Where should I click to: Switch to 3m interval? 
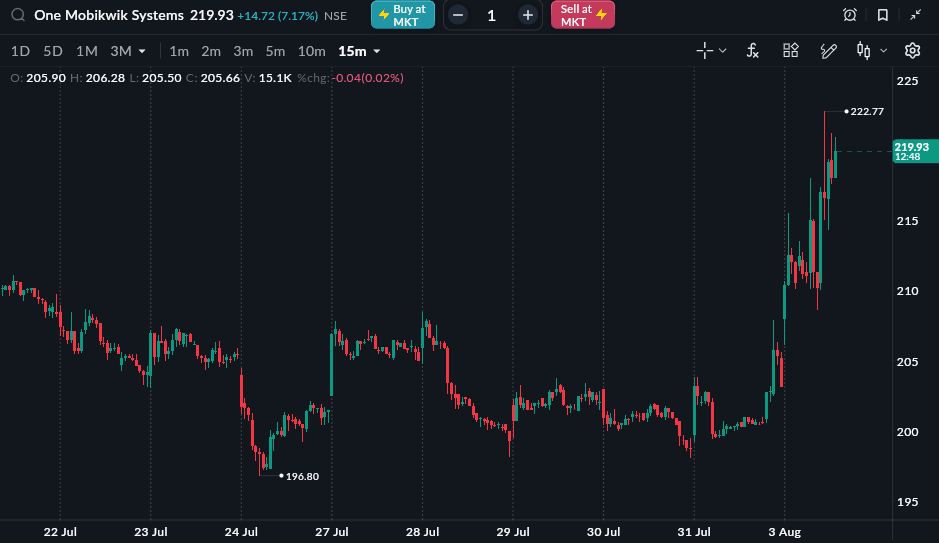click(243, 51)
